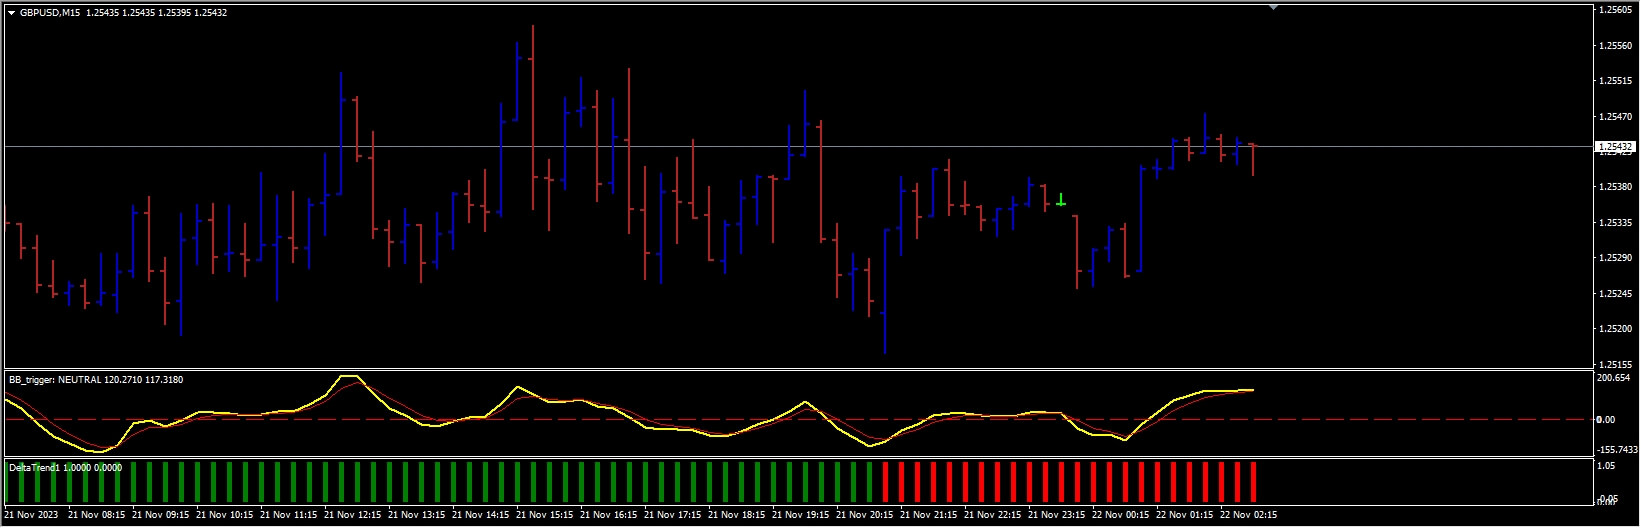Click the -155.7433 BB_trigger scale value

[1618, 449]
